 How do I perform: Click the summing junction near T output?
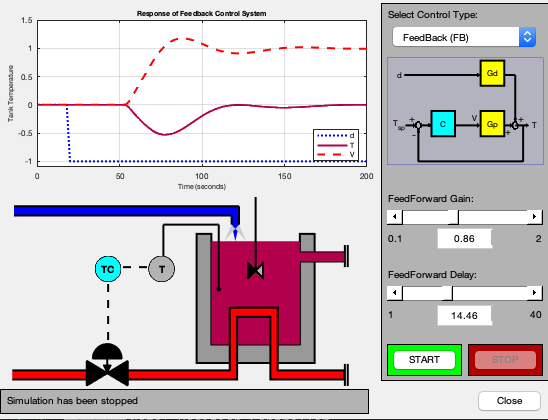tap(515, 125)
